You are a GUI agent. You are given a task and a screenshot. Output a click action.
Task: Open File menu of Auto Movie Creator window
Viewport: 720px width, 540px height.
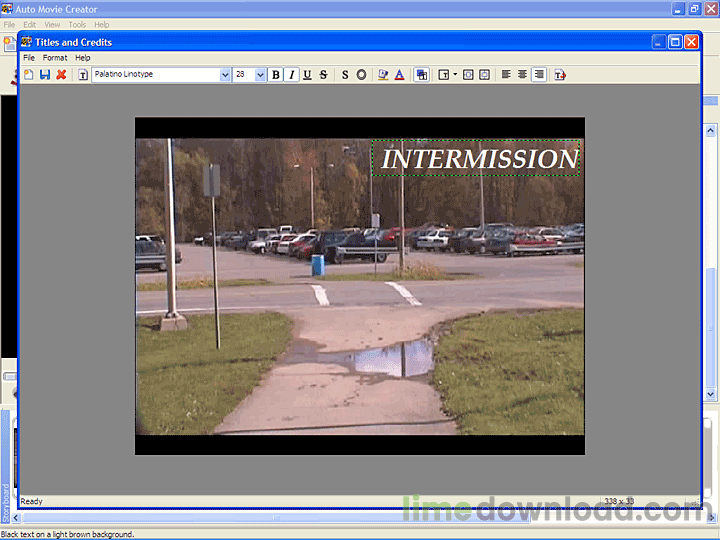[9, 25]
